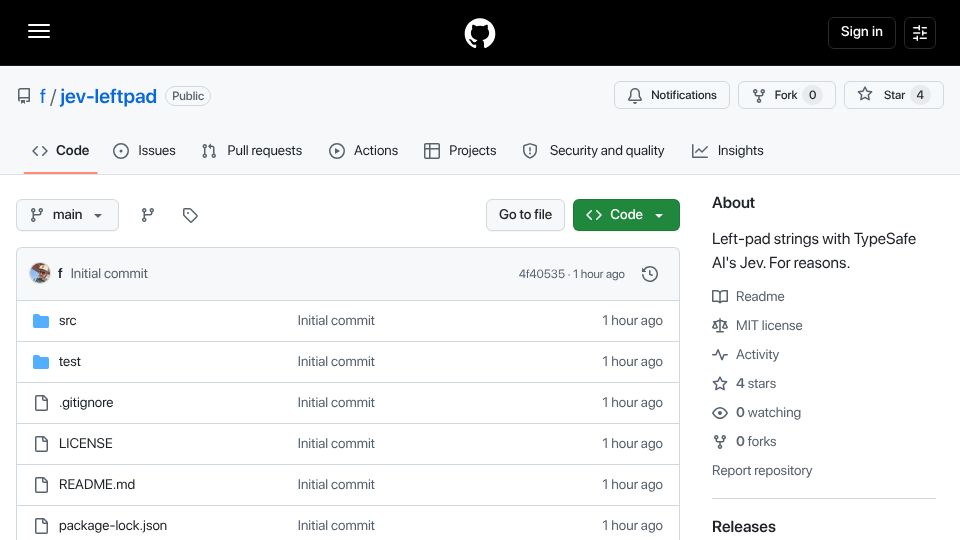Screen dimensions: 960x540
Task: Click the Public visibility badge
Action: pyautogui.click(x=188, y=96)
